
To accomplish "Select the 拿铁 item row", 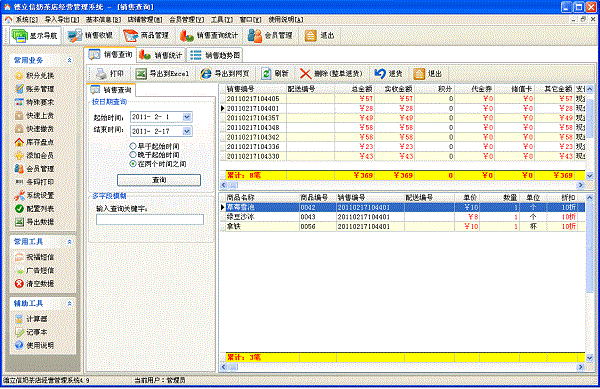I will pyautogui.click(x=403, y=226).
